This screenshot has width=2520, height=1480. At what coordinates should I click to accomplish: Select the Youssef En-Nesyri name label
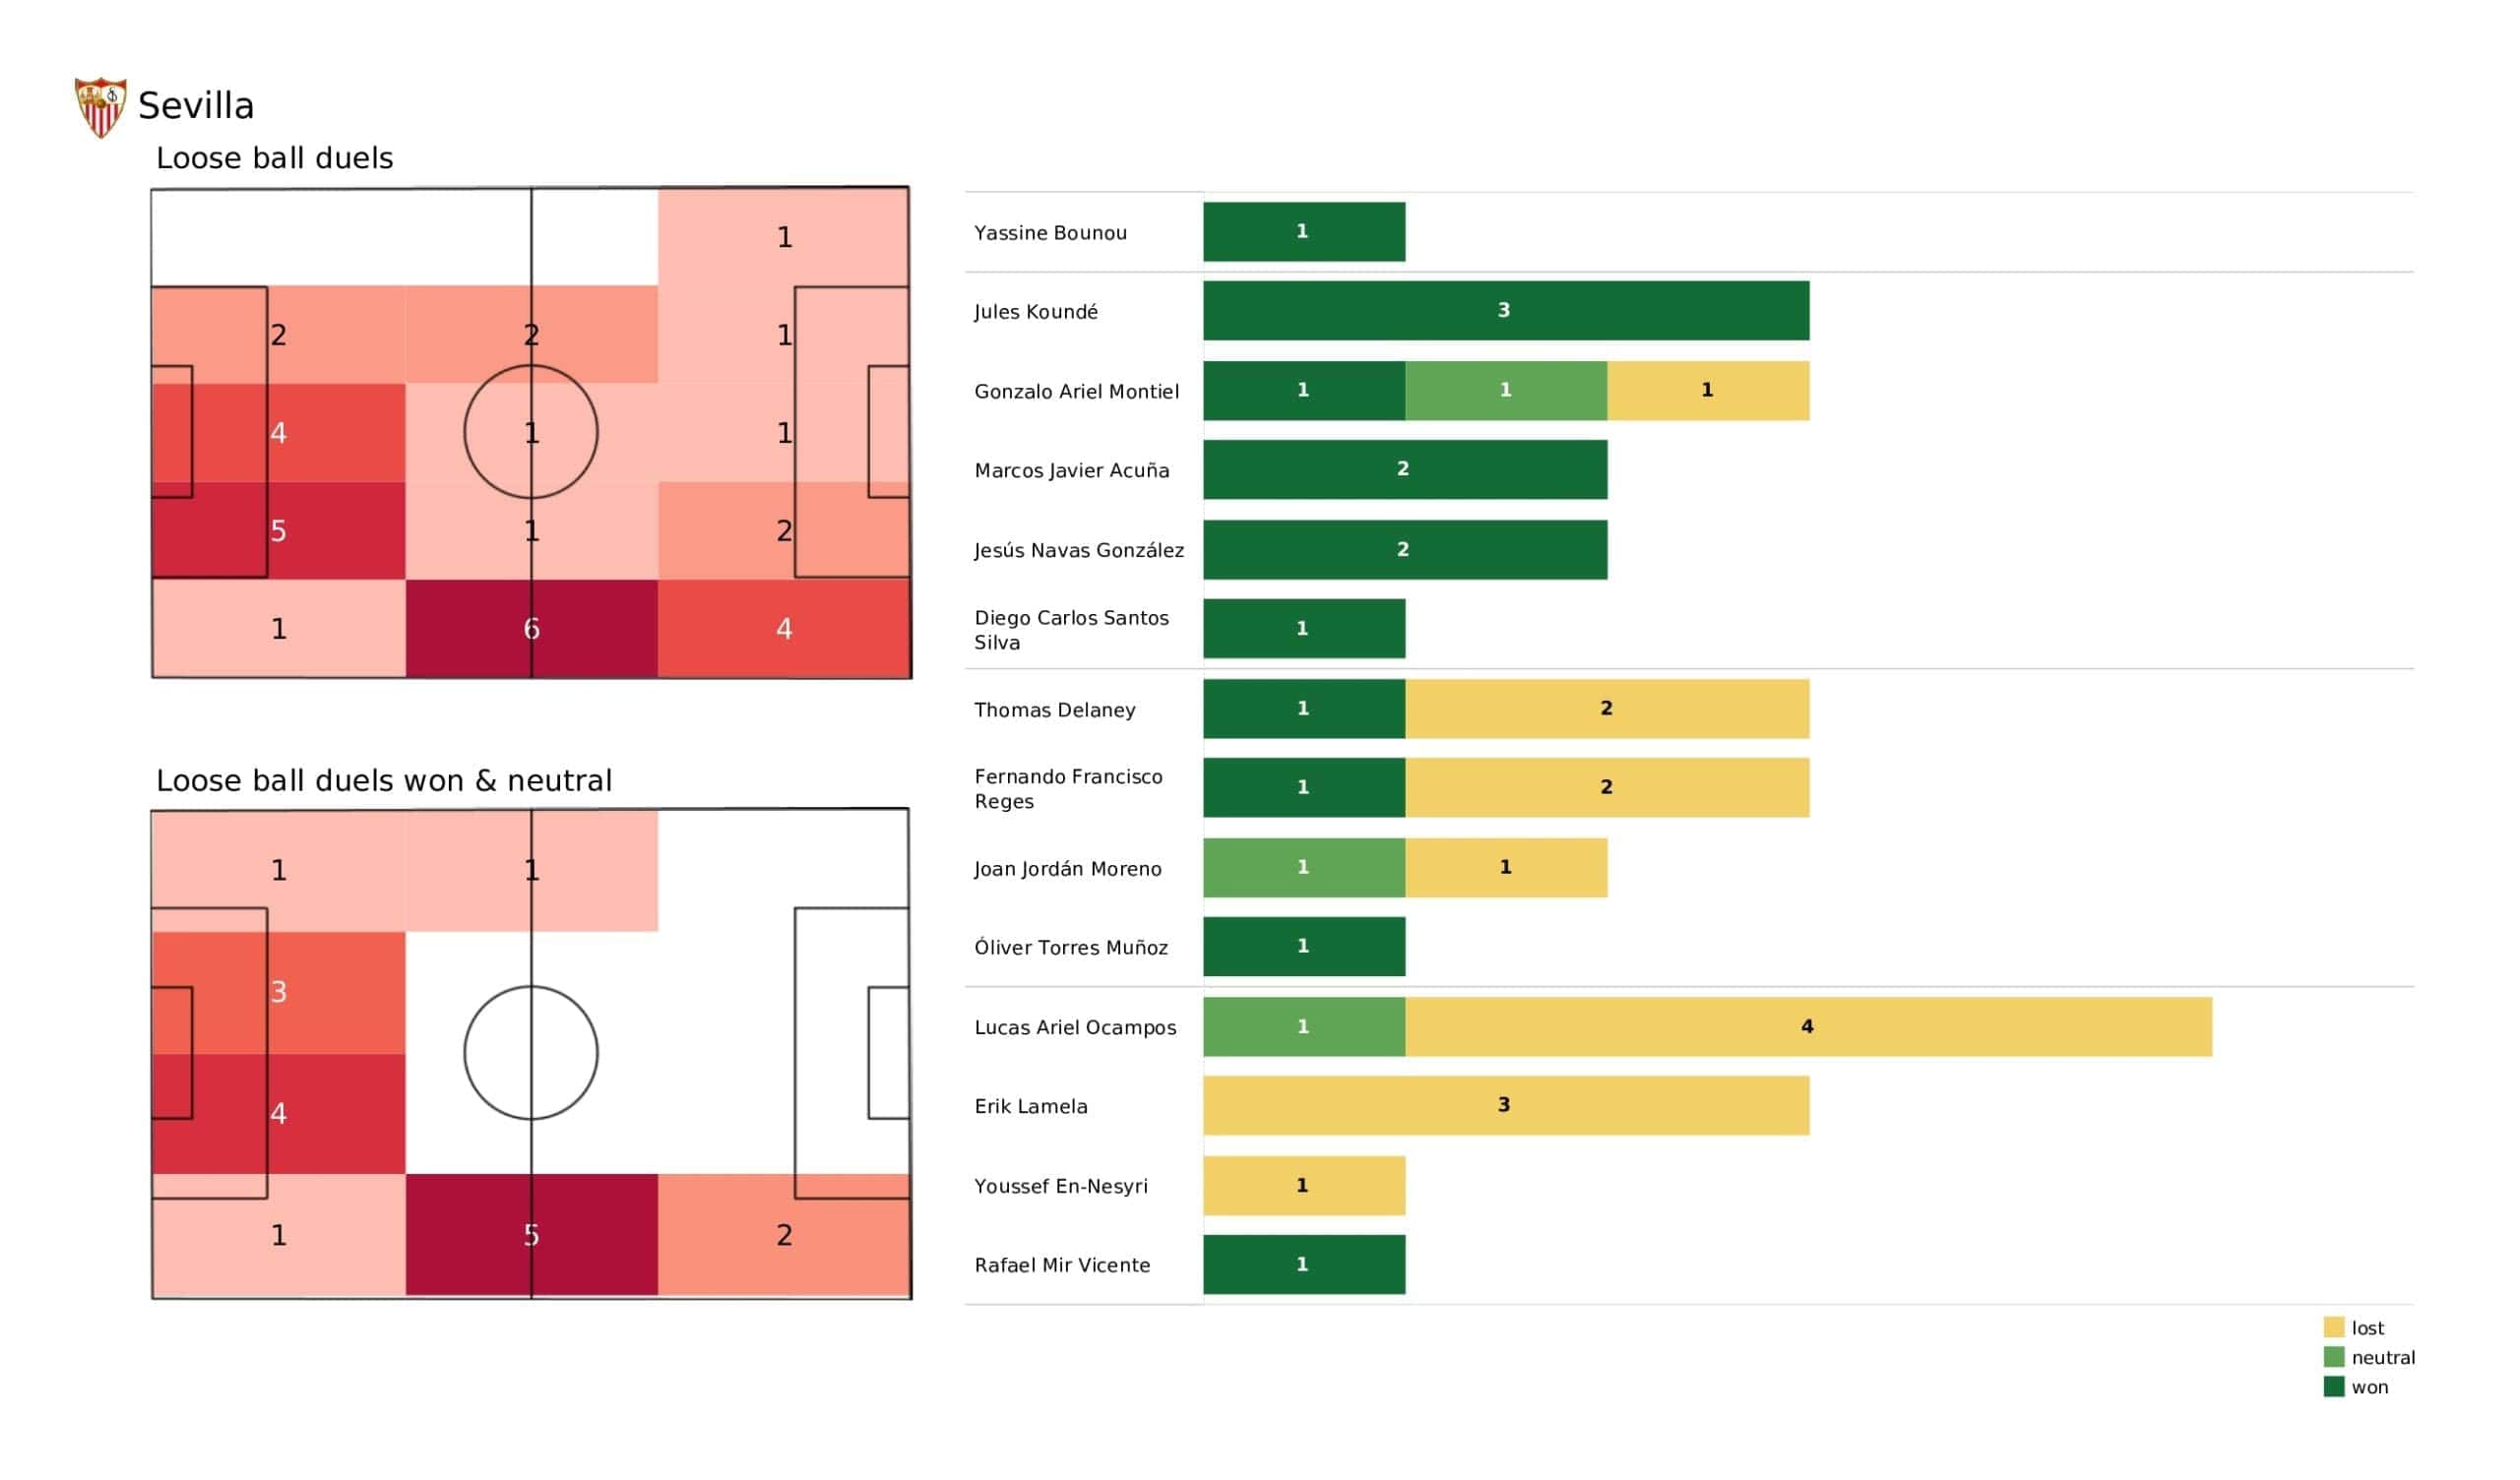1060,1186
